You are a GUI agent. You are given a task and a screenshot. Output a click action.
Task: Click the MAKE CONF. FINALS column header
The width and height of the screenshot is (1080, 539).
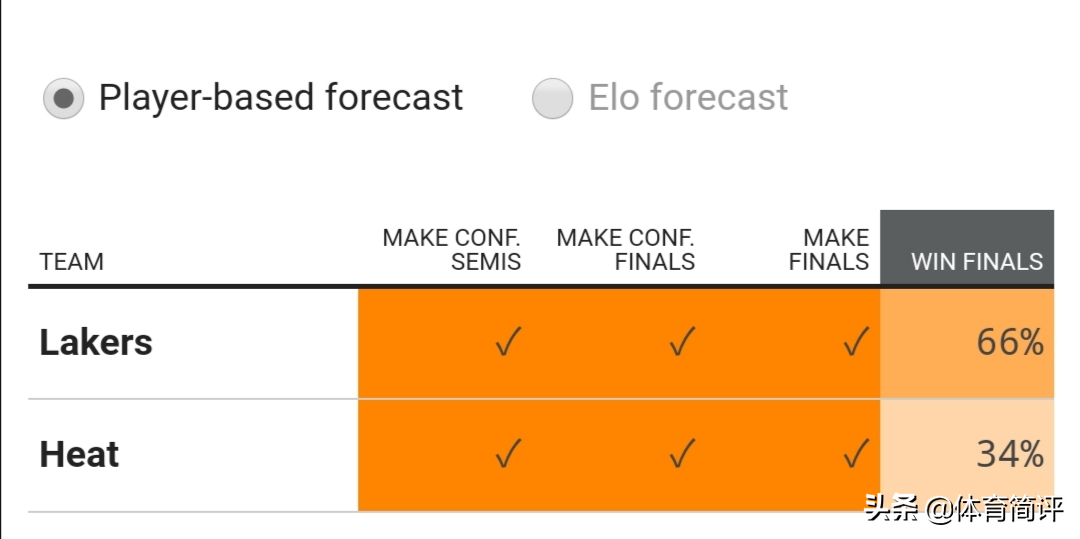click(x=626, y=250)
